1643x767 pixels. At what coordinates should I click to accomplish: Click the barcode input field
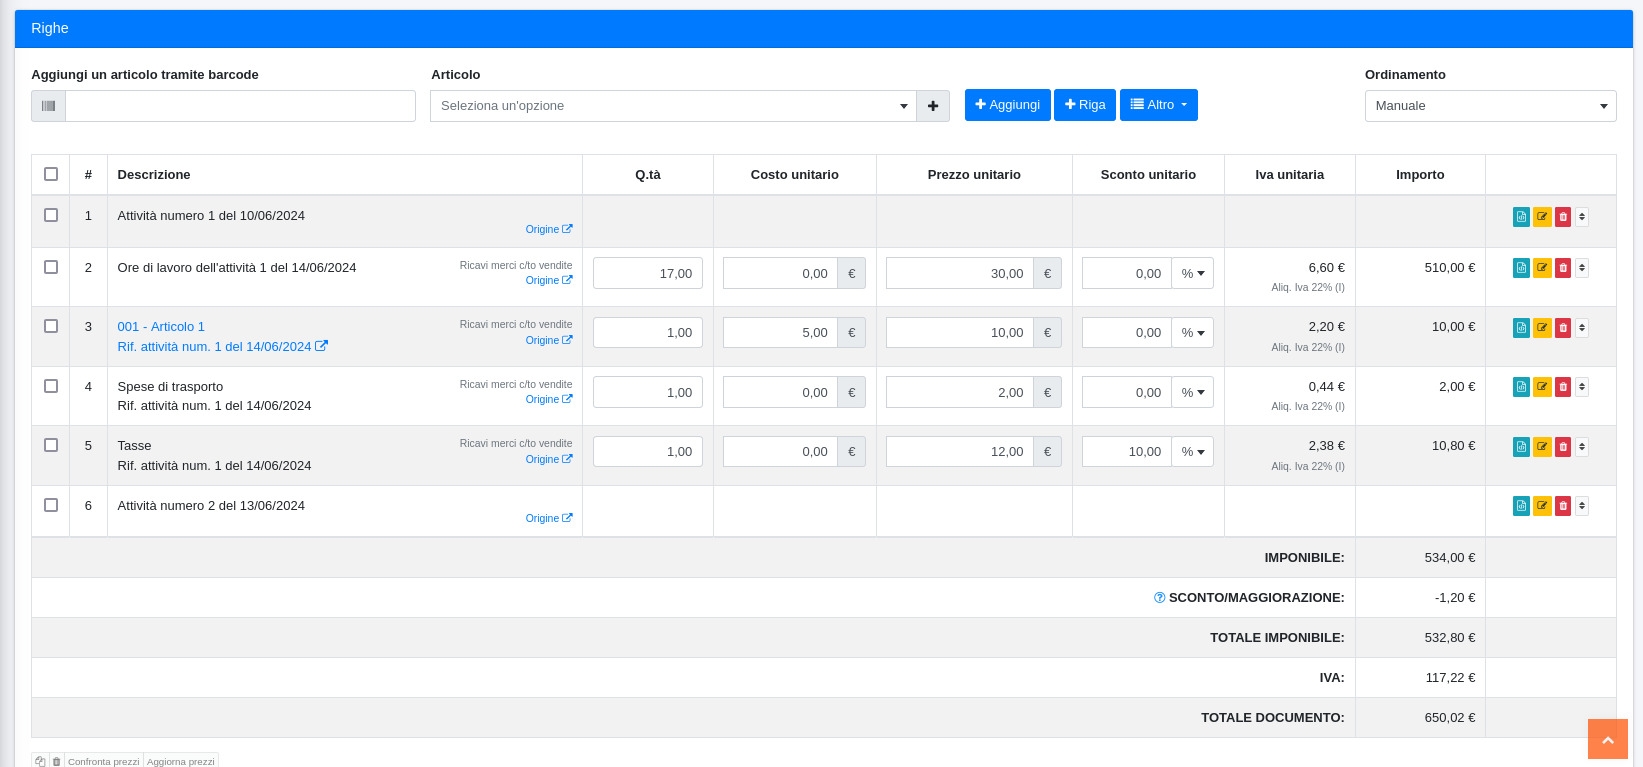click(x=240, y=106)
